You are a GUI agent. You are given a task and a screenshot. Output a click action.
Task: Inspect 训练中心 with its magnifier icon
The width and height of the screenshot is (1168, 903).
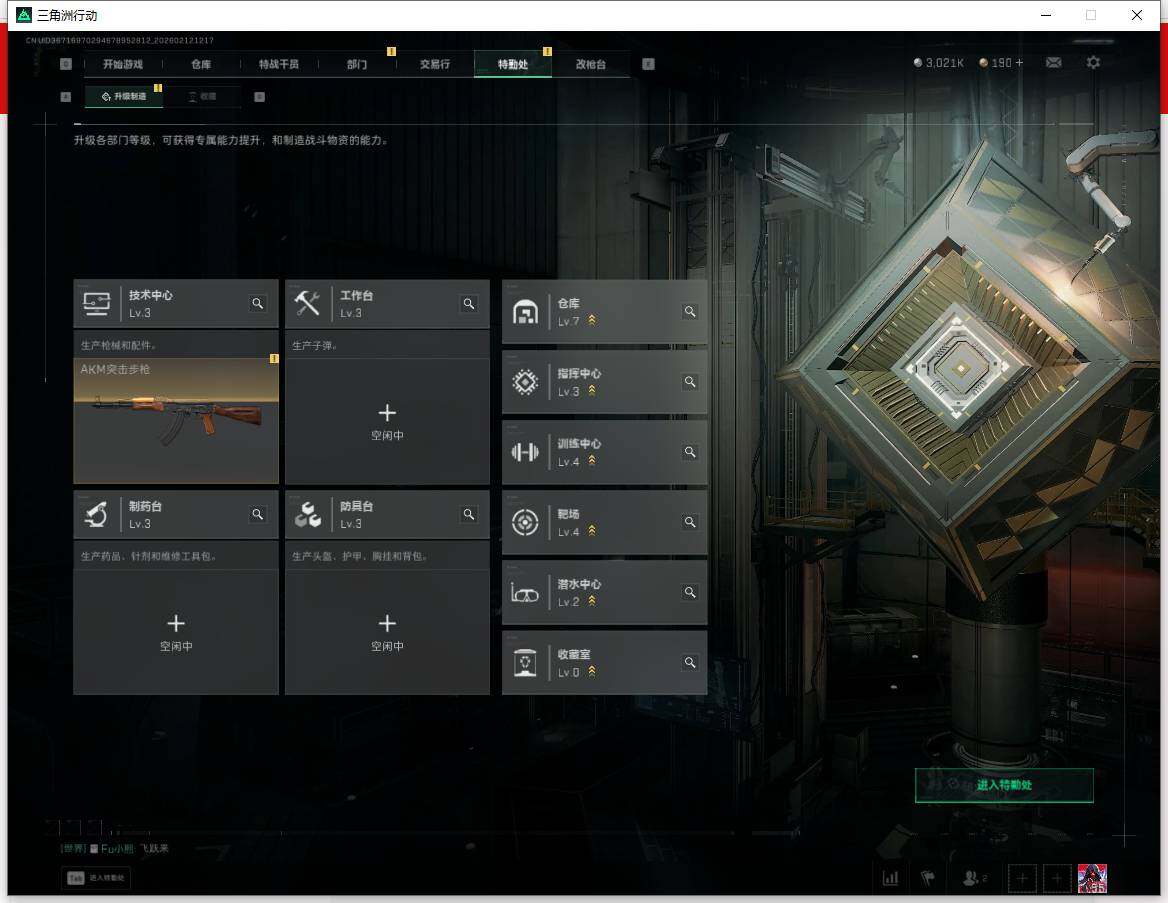(x=690, y=452)
